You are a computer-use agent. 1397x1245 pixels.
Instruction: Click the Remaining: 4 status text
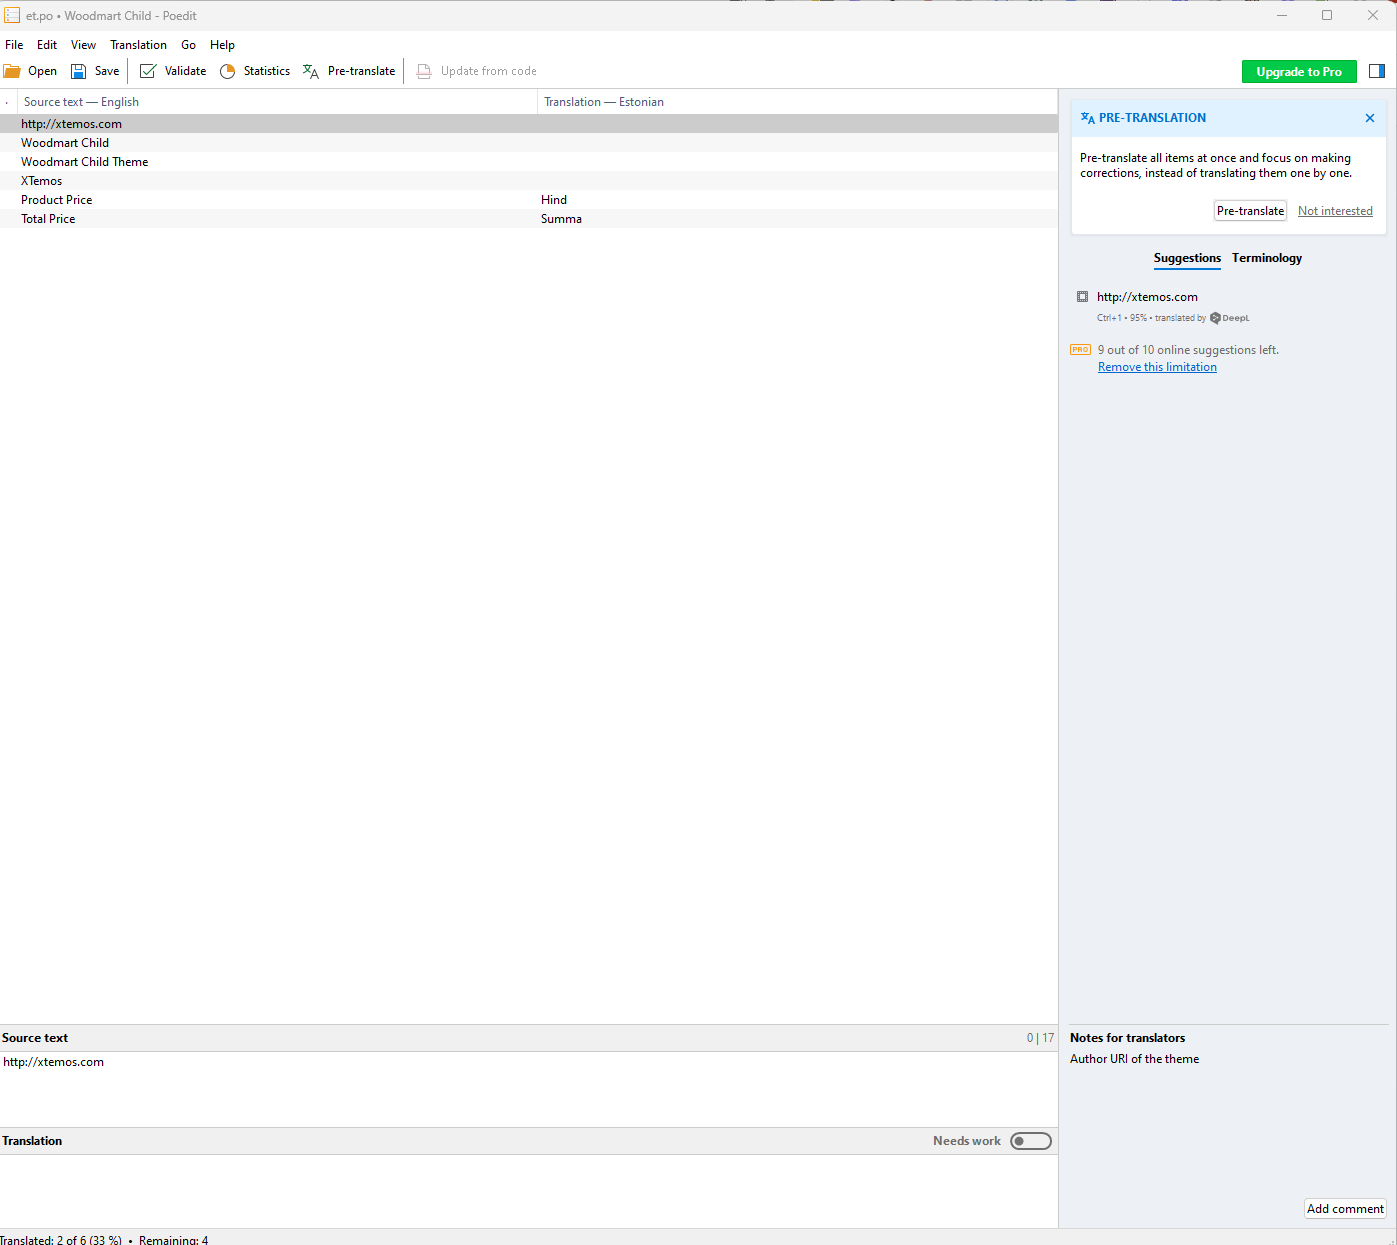point(174,1240)
